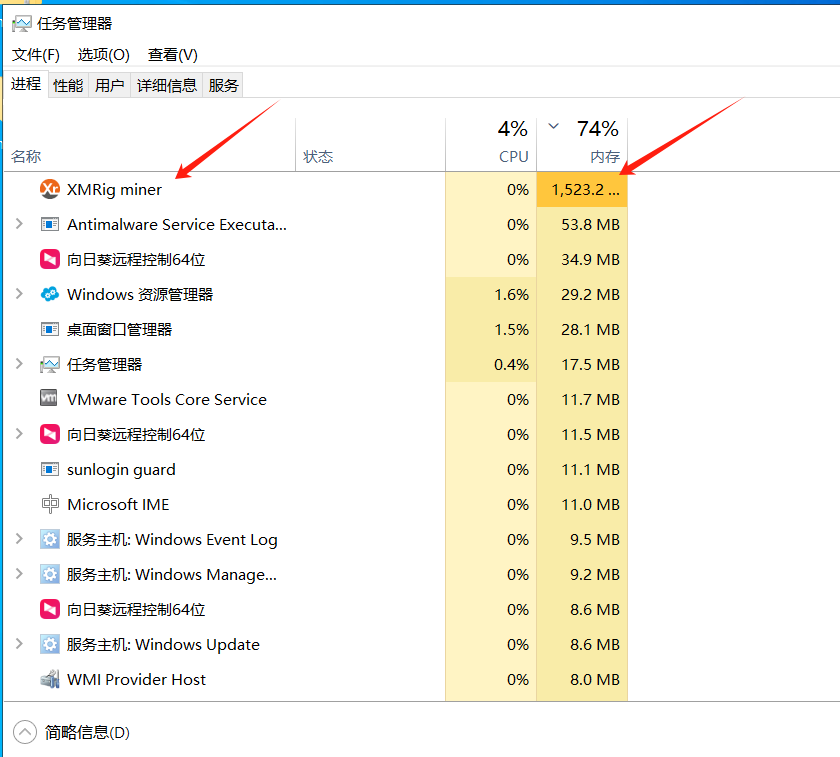This screenshot has width=840, height=757.
Task: Switch to the 服务 tab
Action: click(223, 85)
